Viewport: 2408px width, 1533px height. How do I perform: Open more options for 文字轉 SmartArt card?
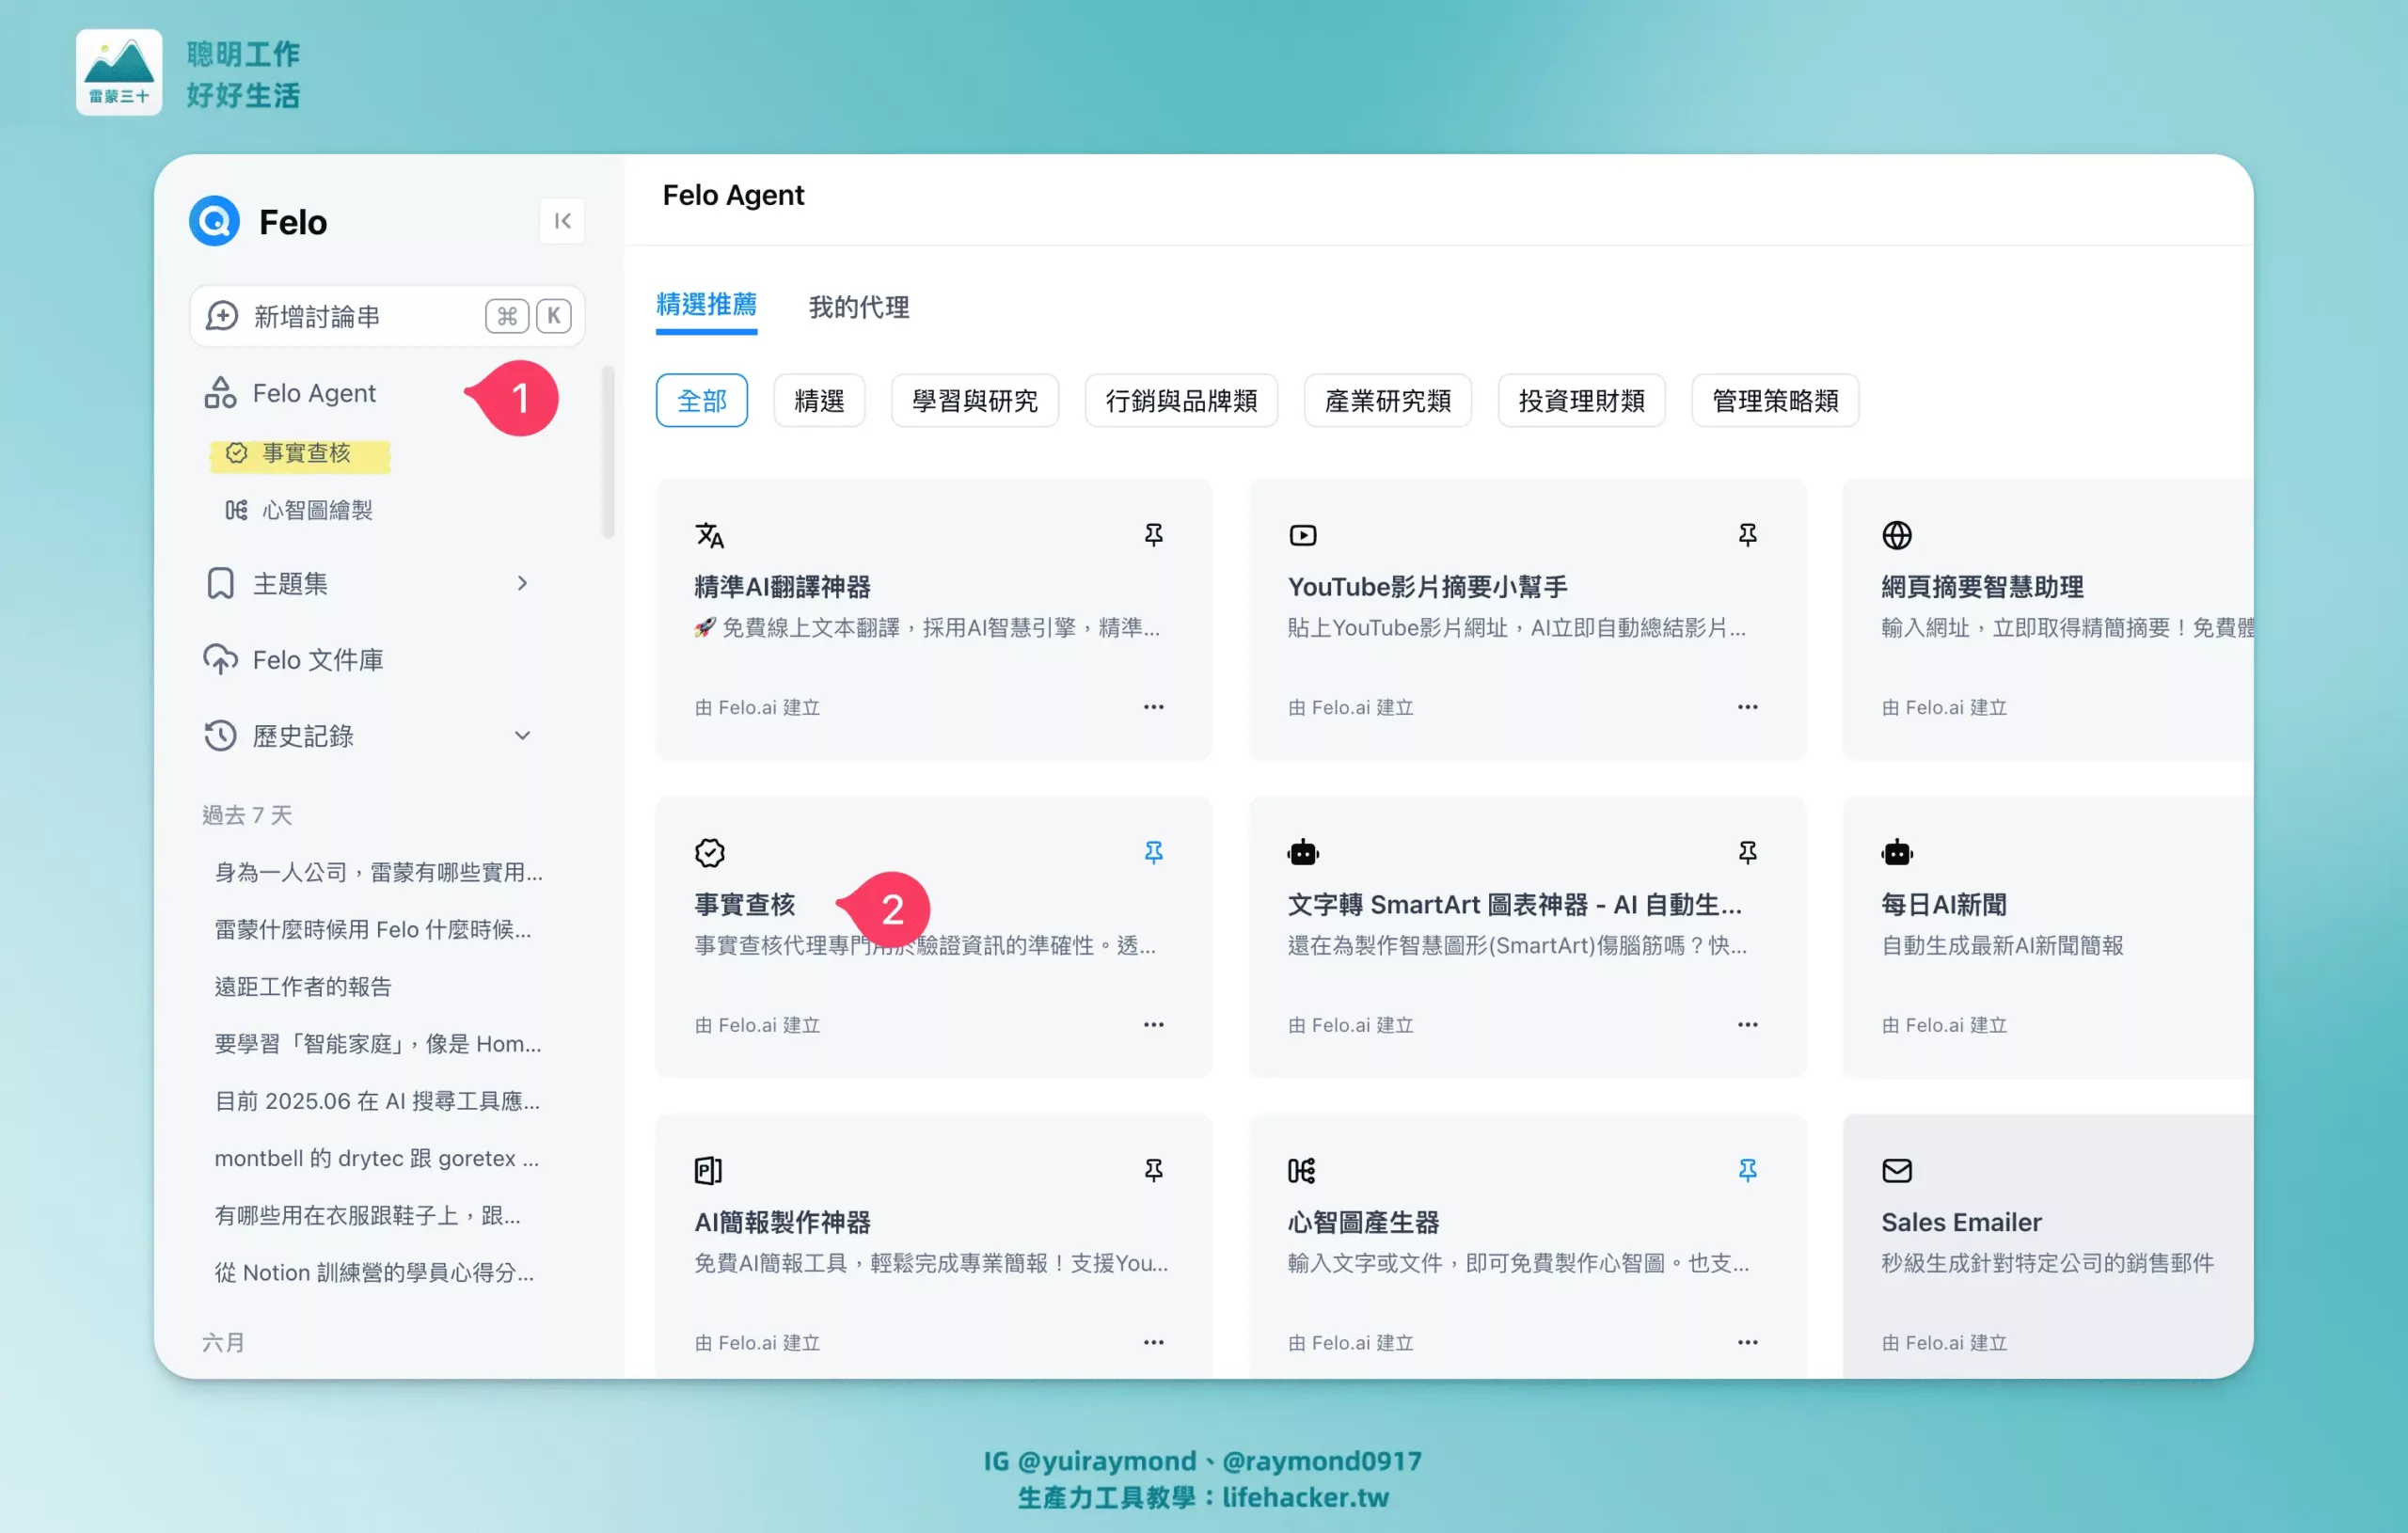1747,1025
